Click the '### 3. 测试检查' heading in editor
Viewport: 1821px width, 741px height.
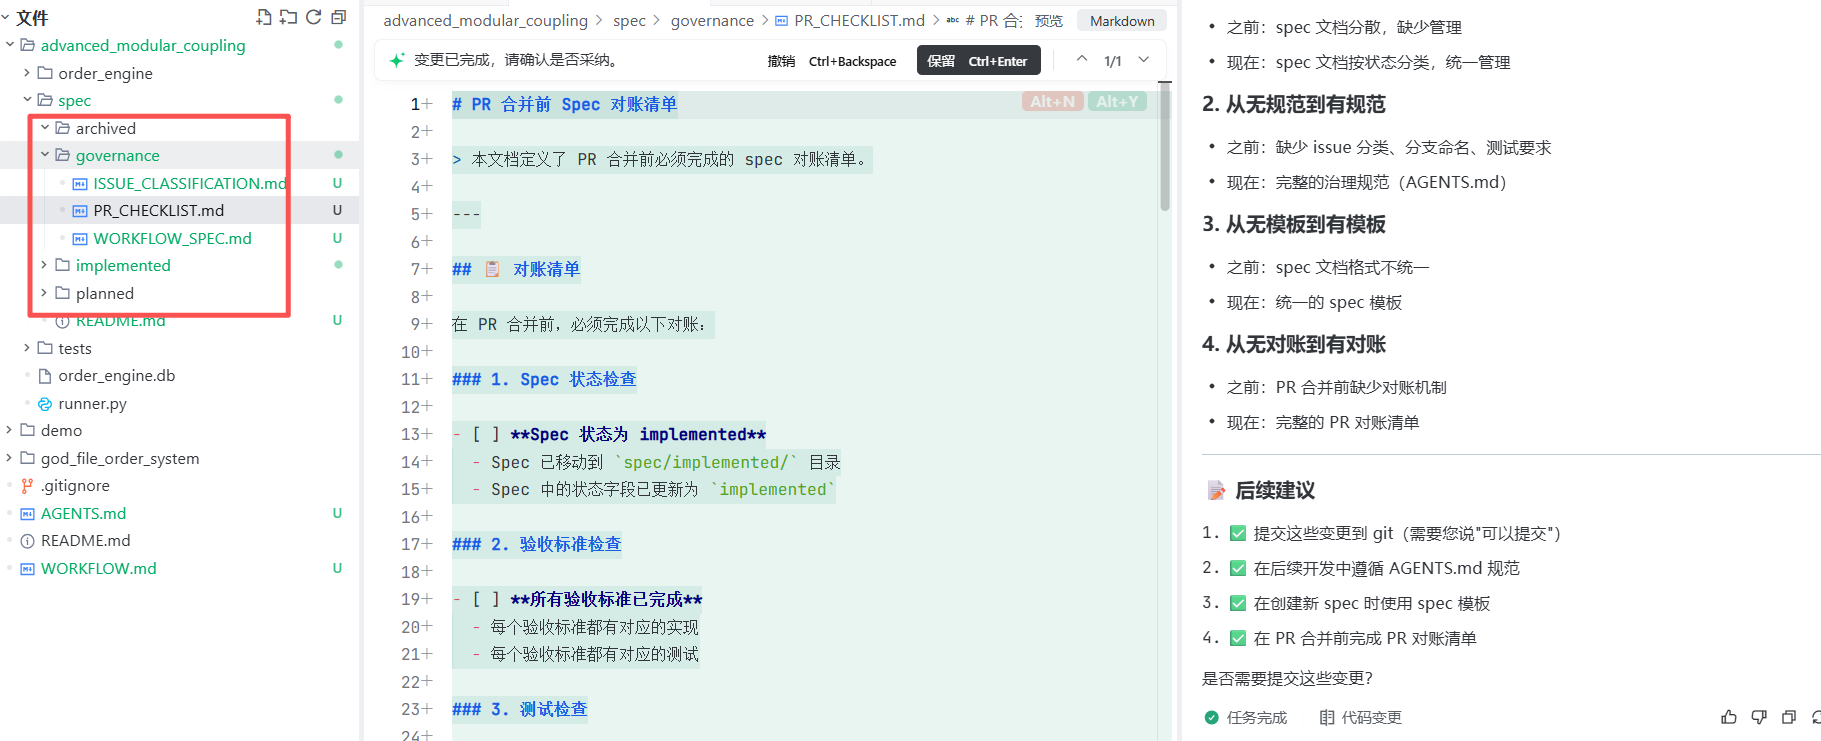[520, 709]
